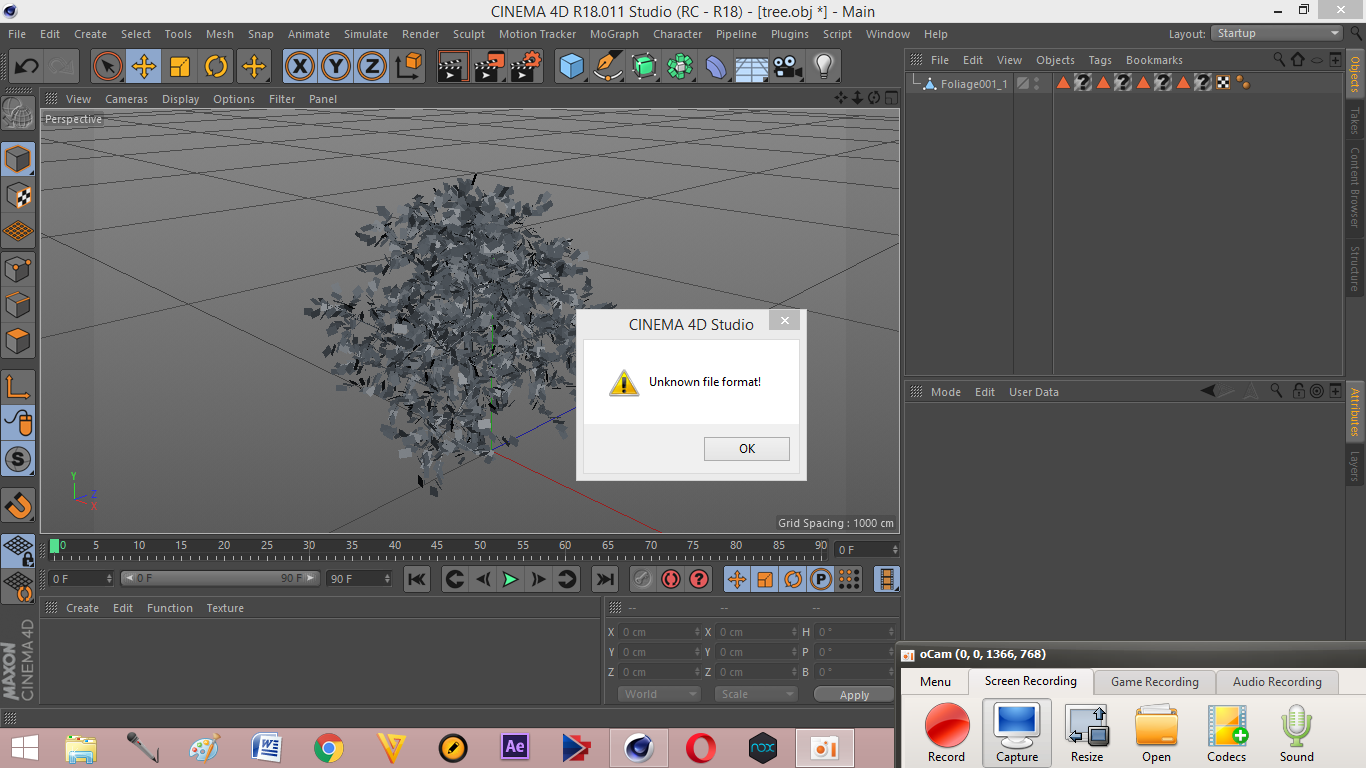
Task: Activate the Scale tool
Action: (180, 67)
